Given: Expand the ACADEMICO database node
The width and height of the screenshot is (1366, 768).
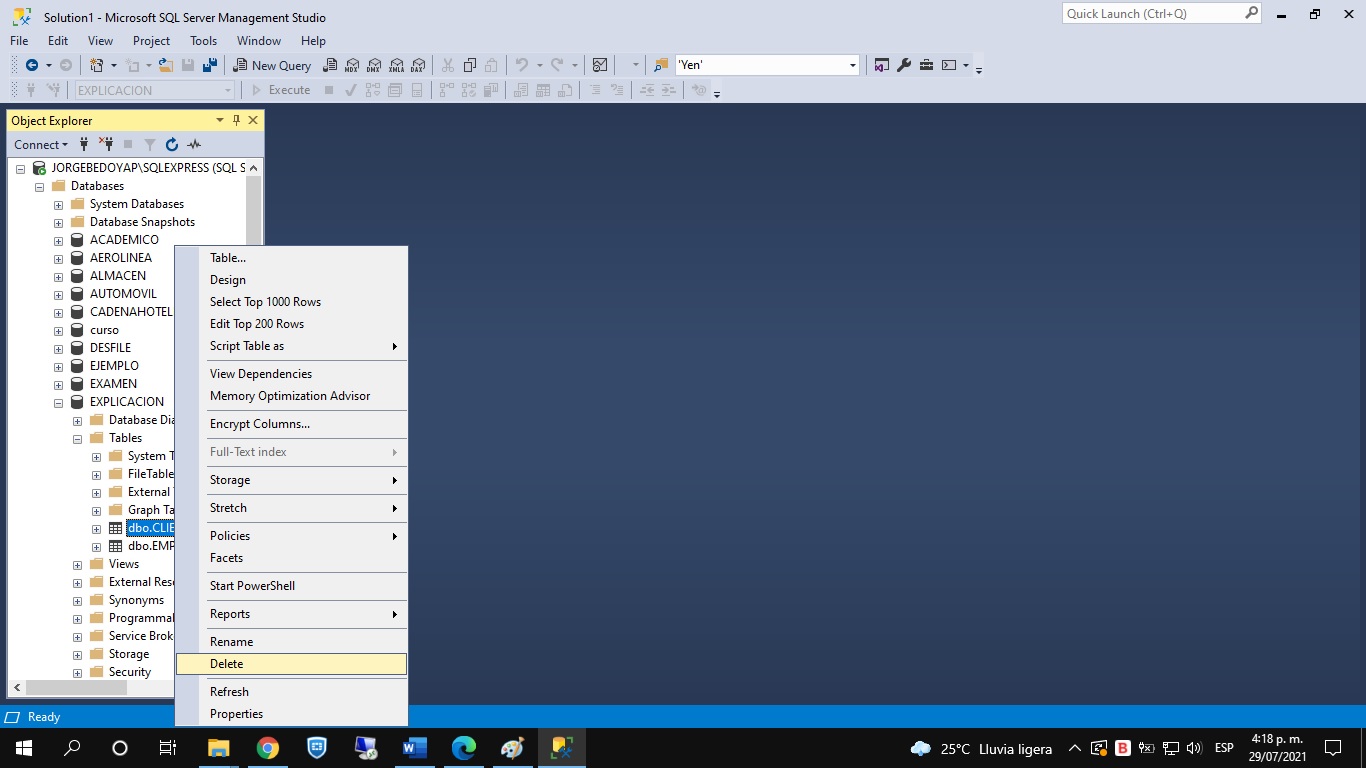Looking at the screenshot, I should (58, 240).
